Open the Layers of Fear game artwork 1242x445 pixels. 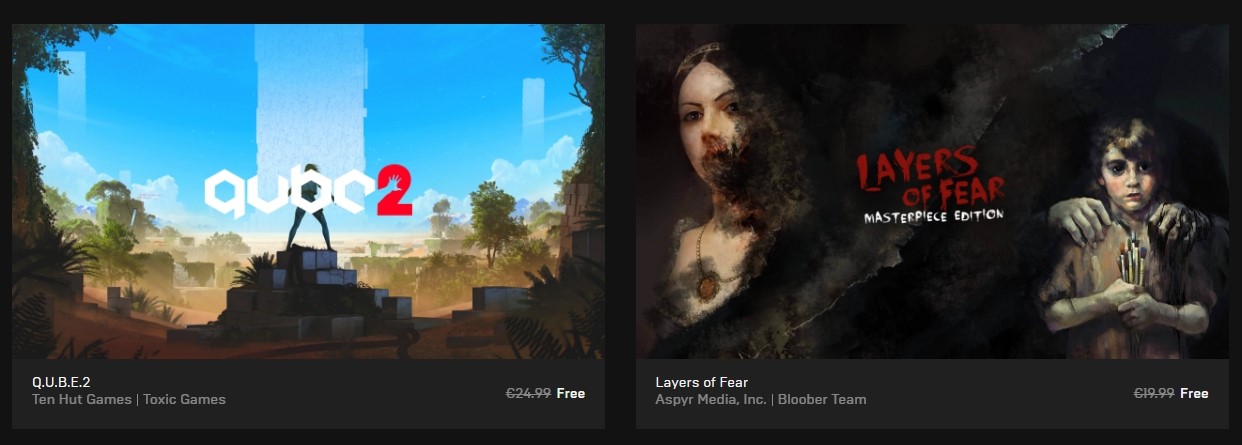[932, 191]
